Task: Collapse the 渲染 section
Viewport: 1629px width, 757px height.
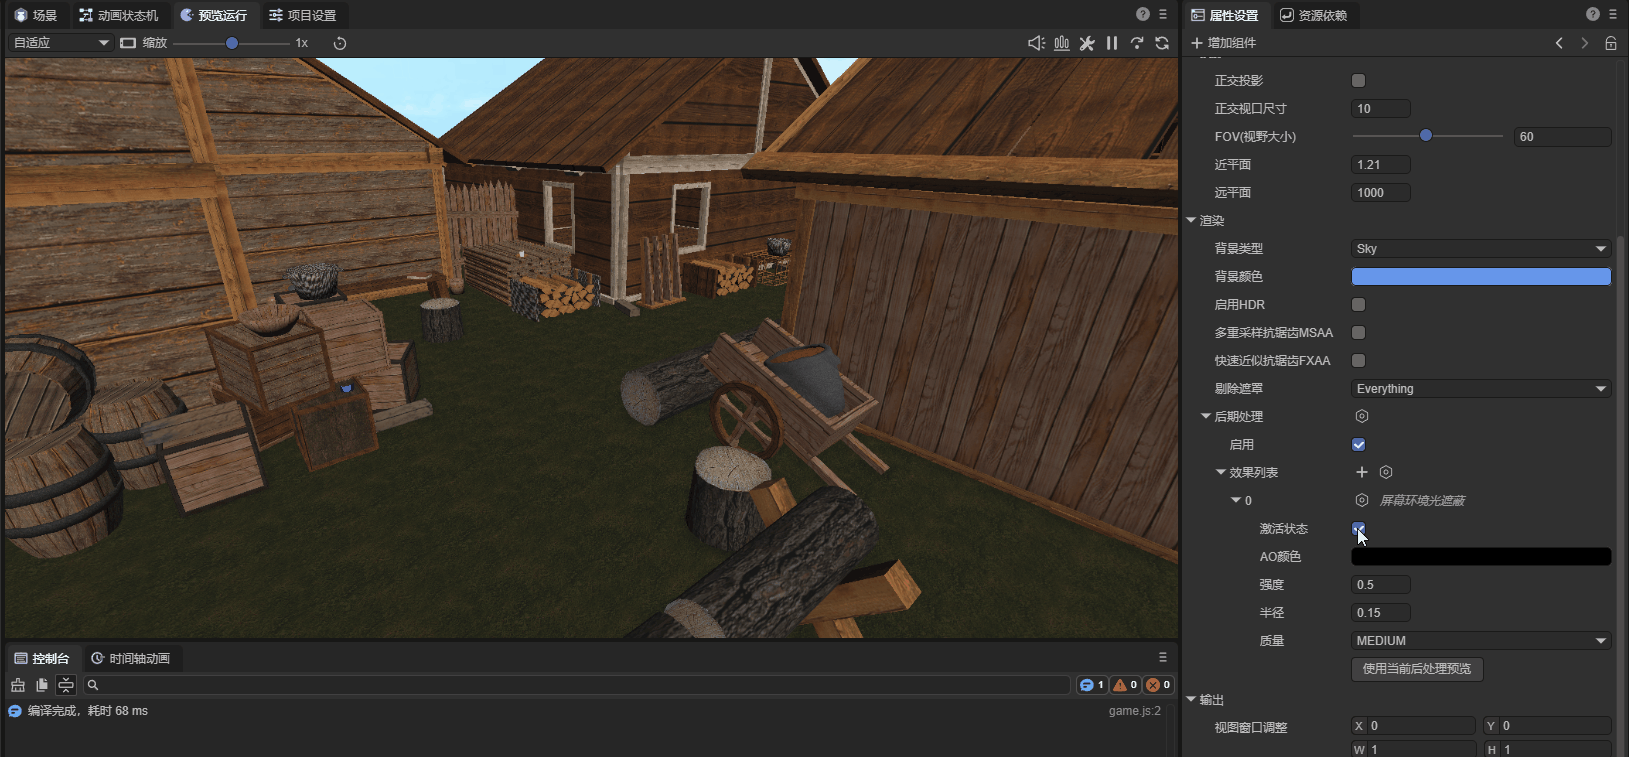Action: point(1192,221)
